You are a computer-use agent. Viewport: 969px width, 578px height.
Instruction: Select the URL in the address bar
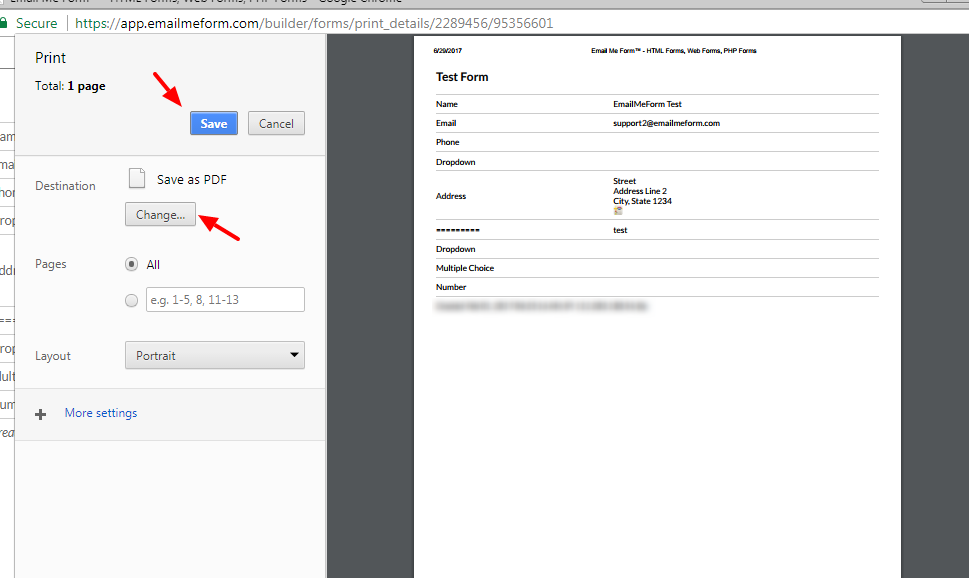coord(314,23)
